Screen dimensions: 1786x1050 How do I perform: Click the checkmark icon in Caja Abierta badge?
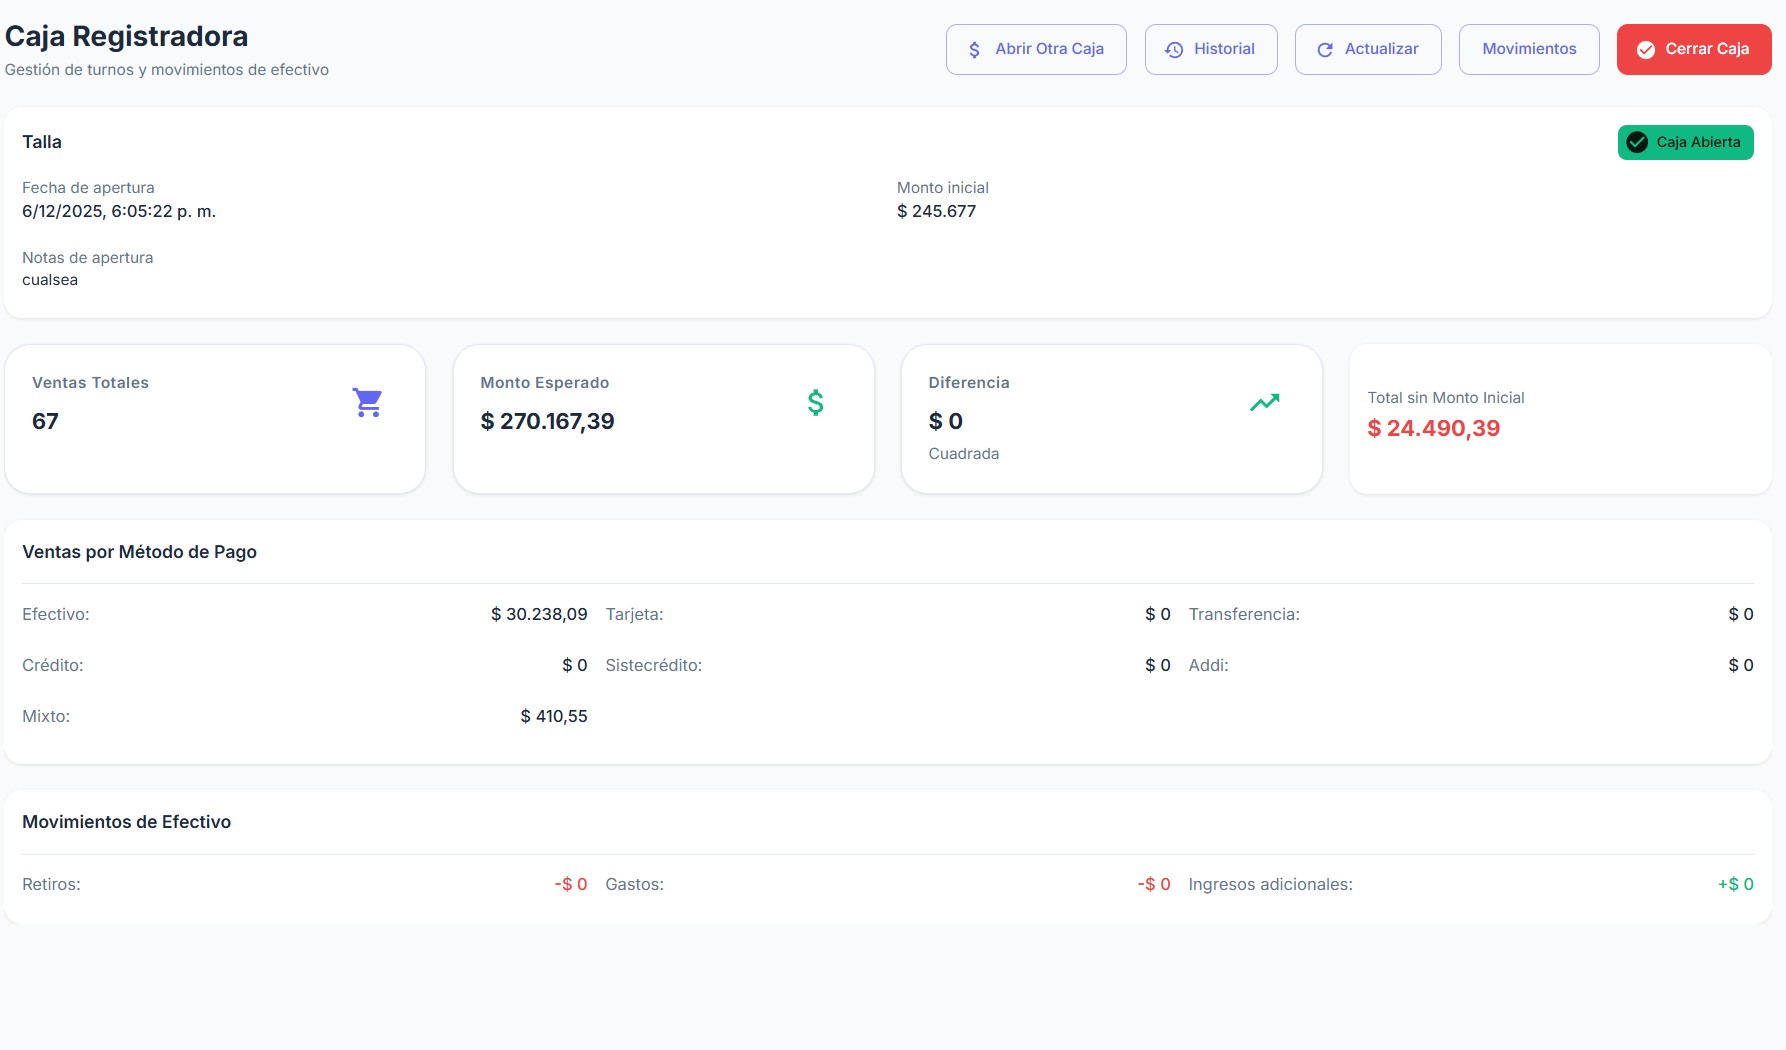[x=1637, y=142]
